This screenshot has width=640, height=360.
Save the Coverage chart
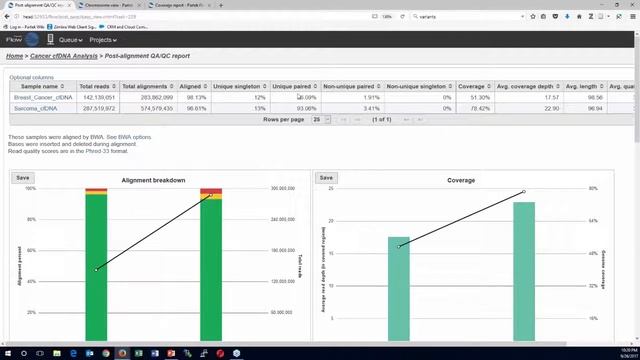(x=326, y=178)
